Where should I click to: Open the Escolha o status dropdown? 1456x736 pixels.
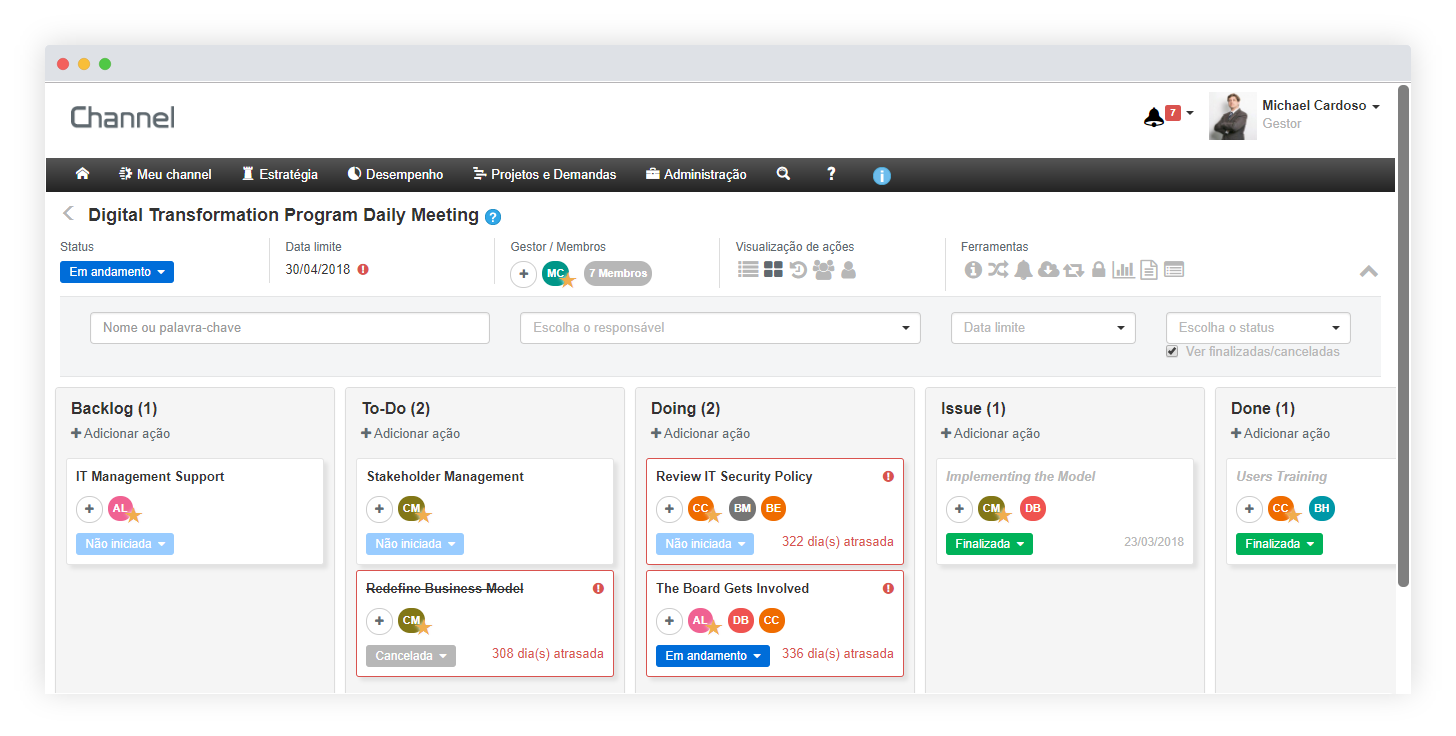coord(1258,328)
